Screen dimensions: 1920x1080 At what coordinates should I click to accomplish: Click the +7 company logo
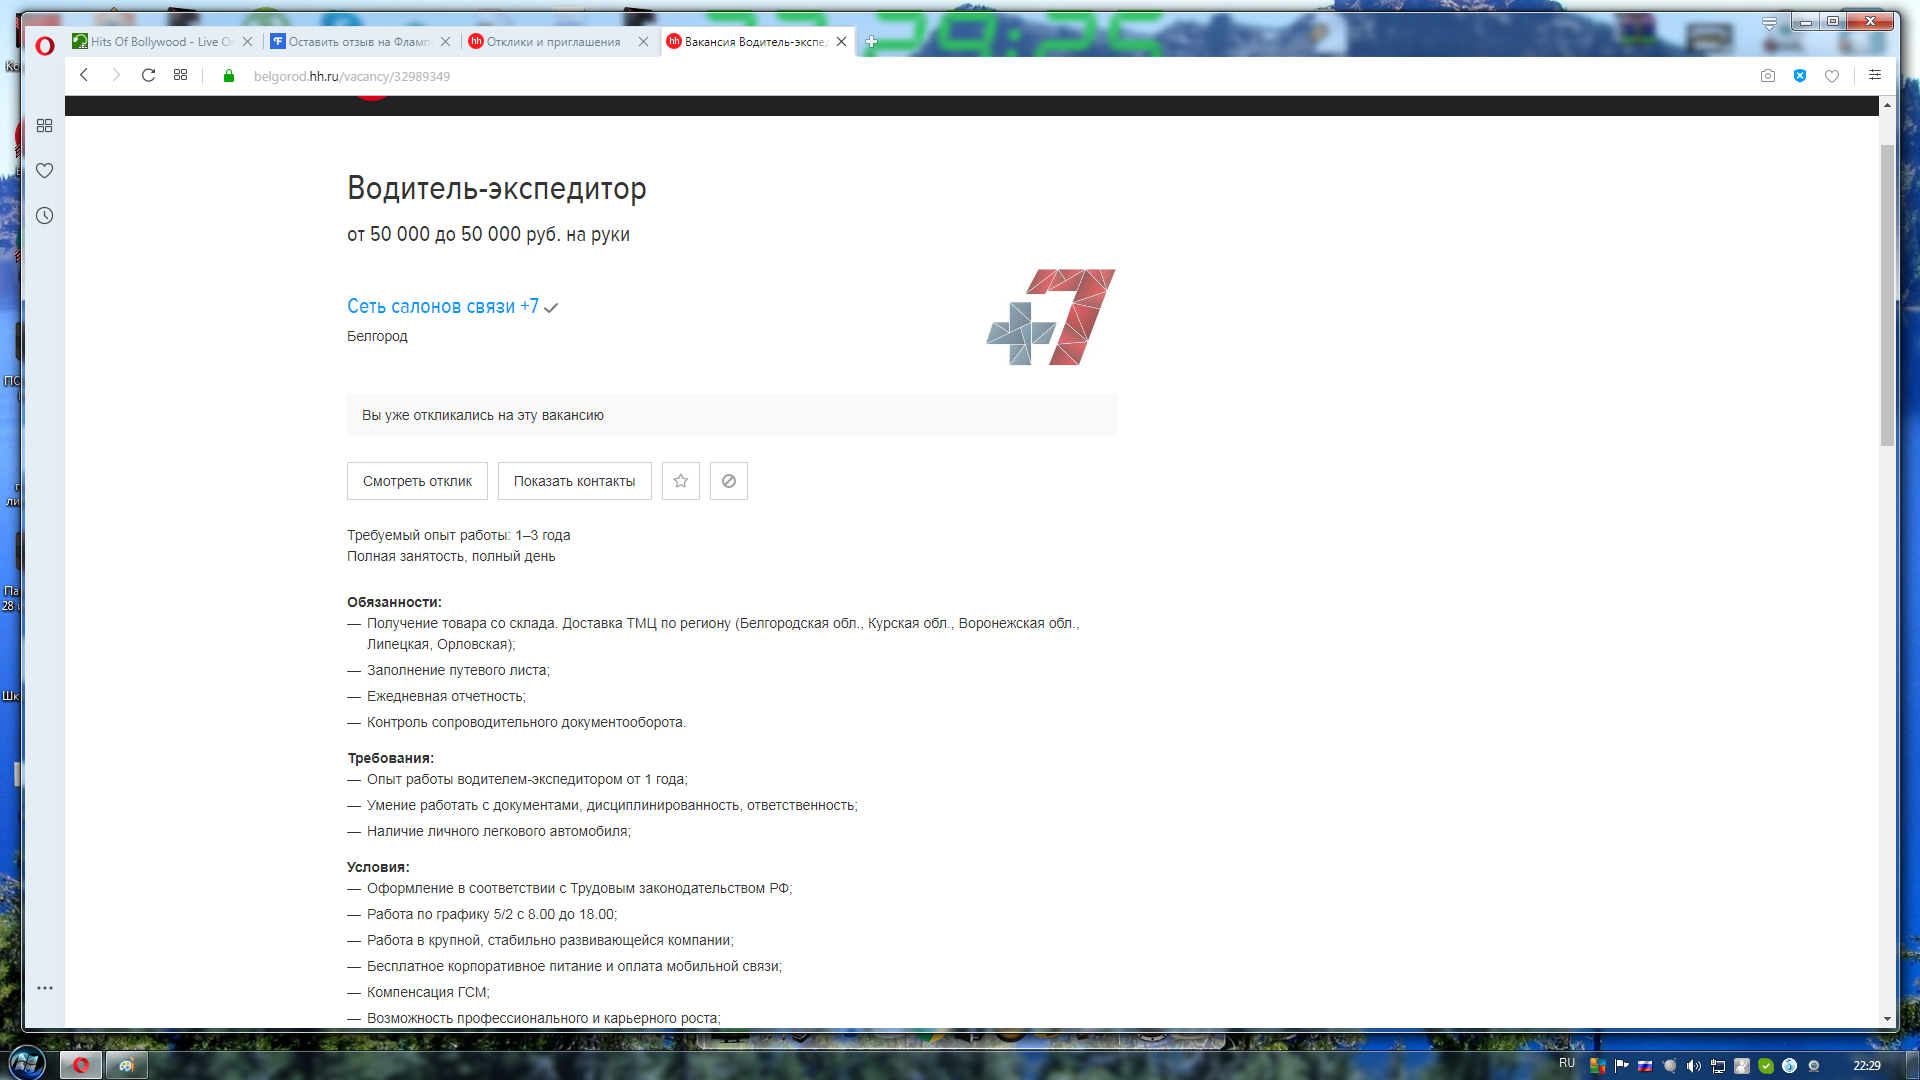click(x=1051, y=317)
